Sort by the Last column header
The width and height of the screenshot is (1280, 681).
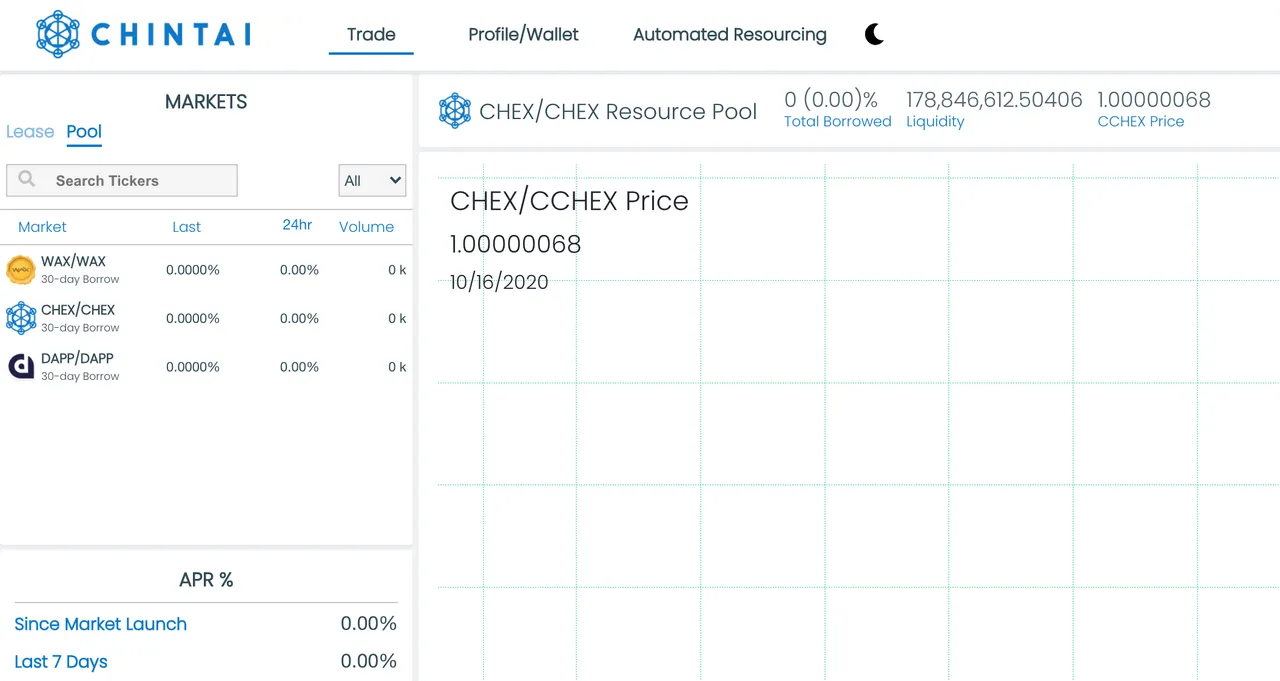186,227
